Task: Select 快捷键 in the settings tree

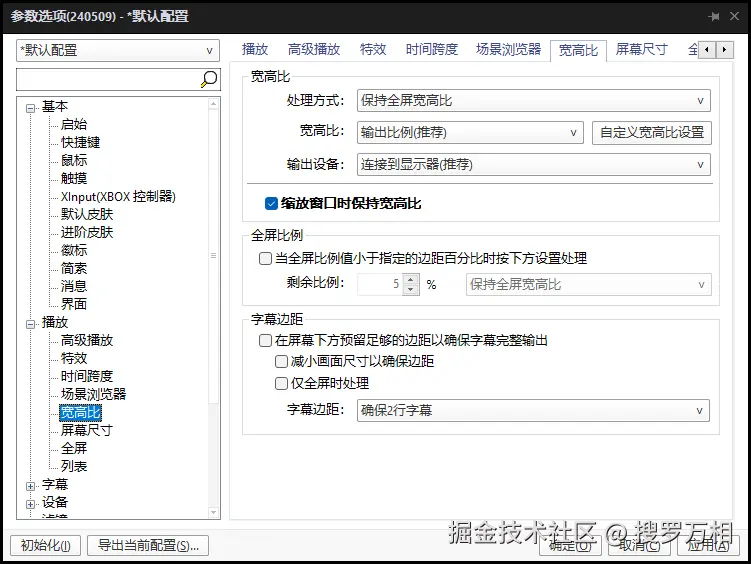Action: [x=80, y=142]
